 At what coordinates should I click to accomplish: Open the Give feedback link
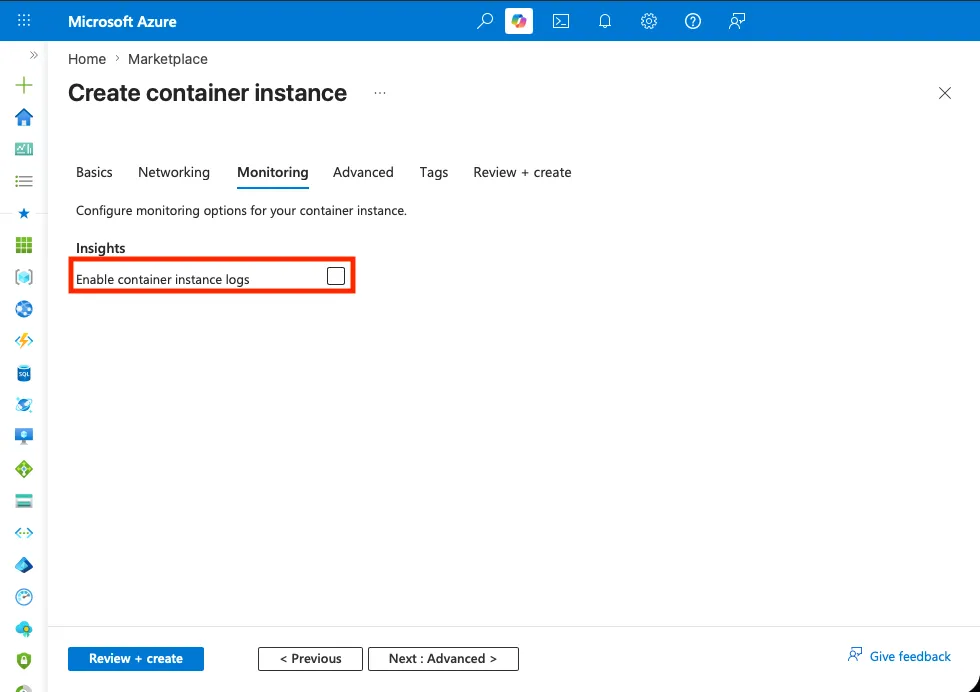899,656
